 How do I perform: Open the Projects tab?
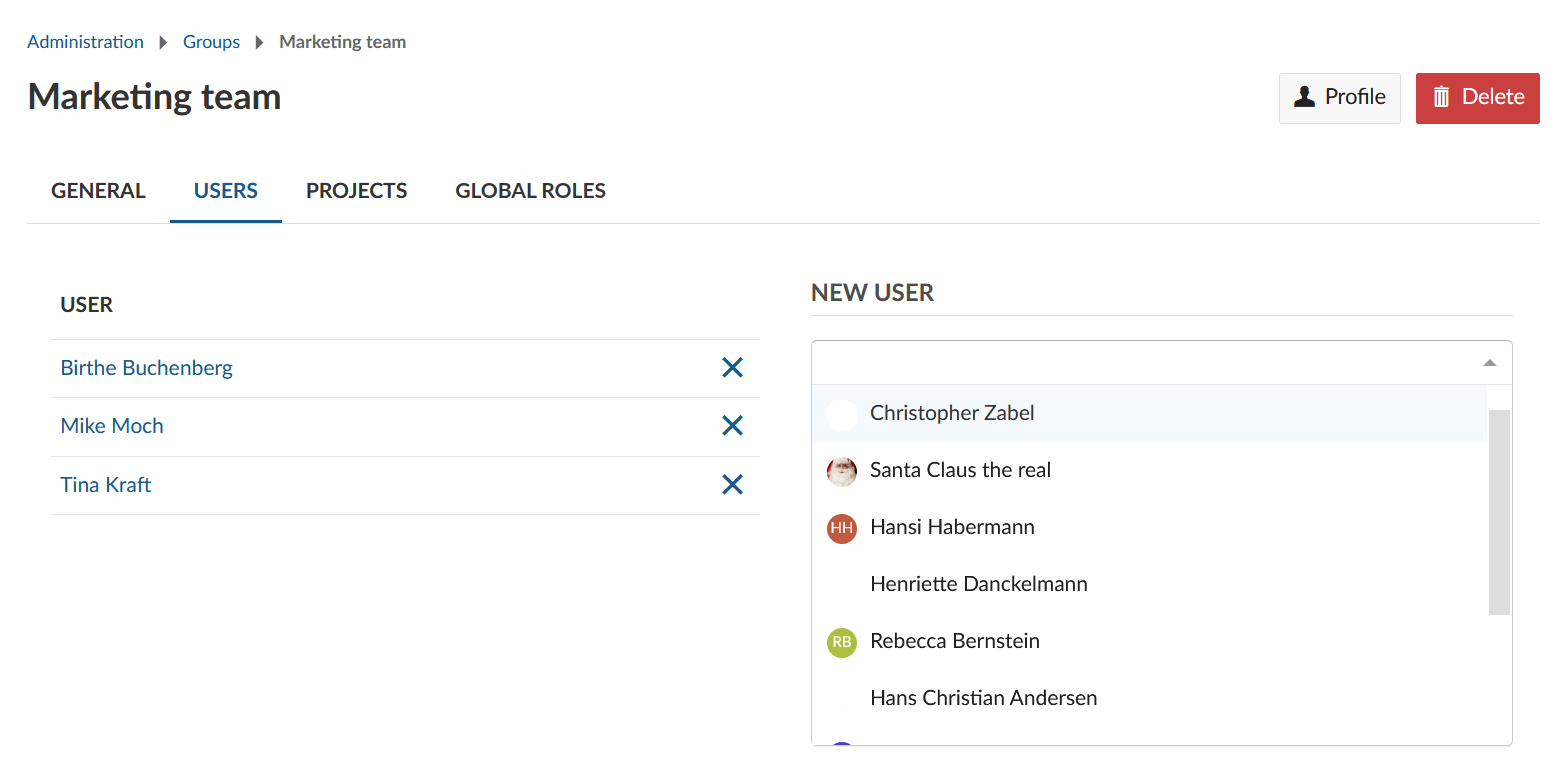[356, 191]
